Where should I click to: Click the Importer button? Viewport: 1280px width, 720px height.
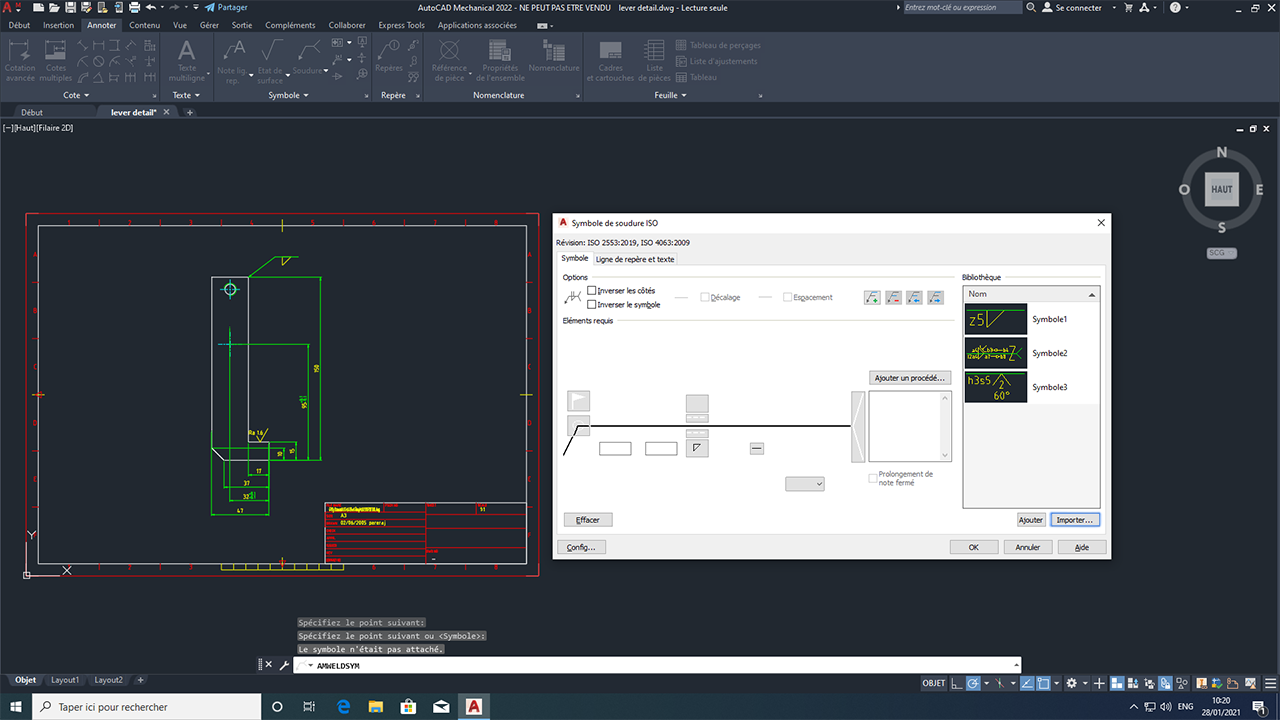[x=1076, y=520]
